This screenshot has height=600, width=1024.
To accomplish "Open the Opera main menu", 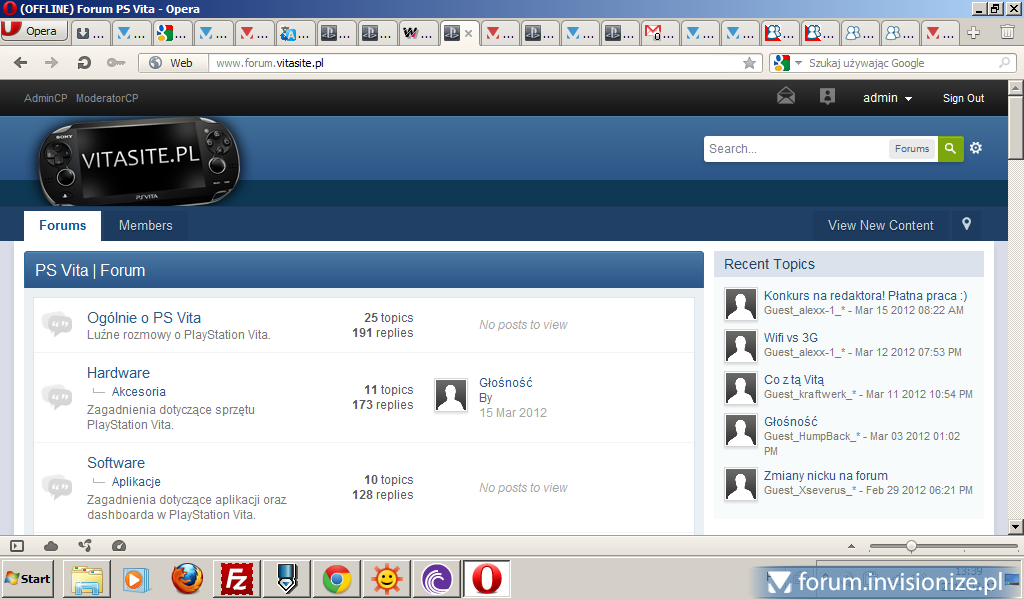I will click(34, 31).
